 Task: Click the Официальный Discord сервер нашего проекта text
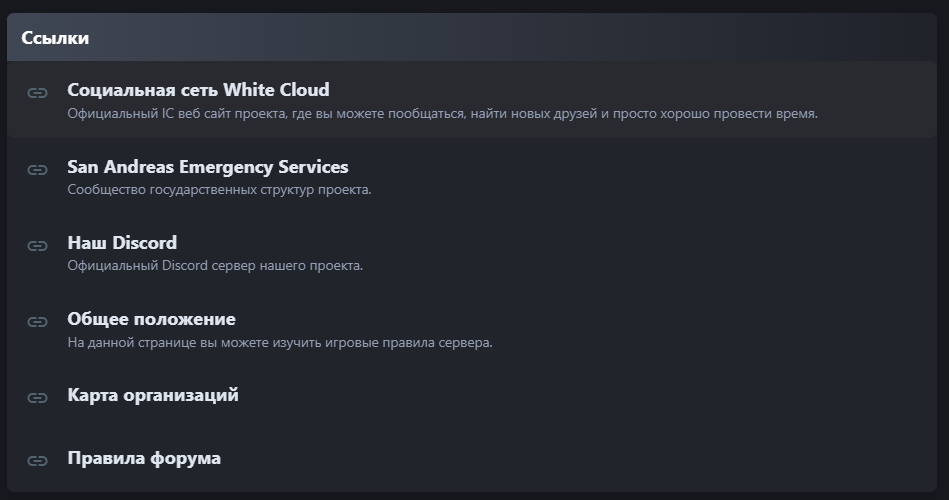(215, 265)
